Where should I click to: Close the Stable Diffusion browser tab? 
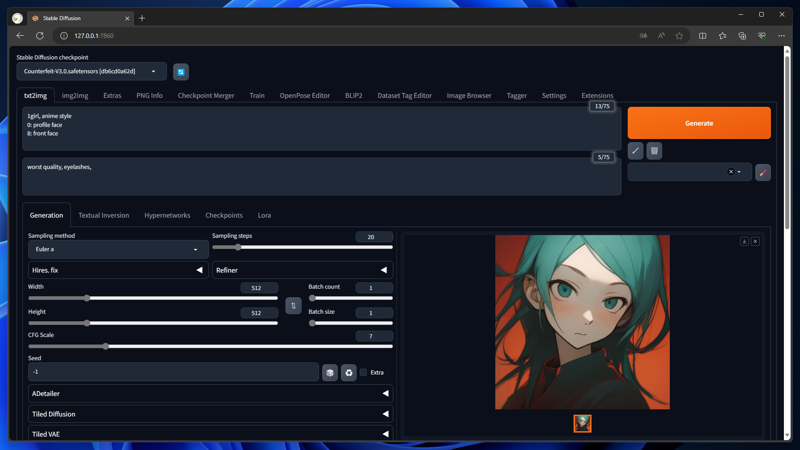click(127, 18)
